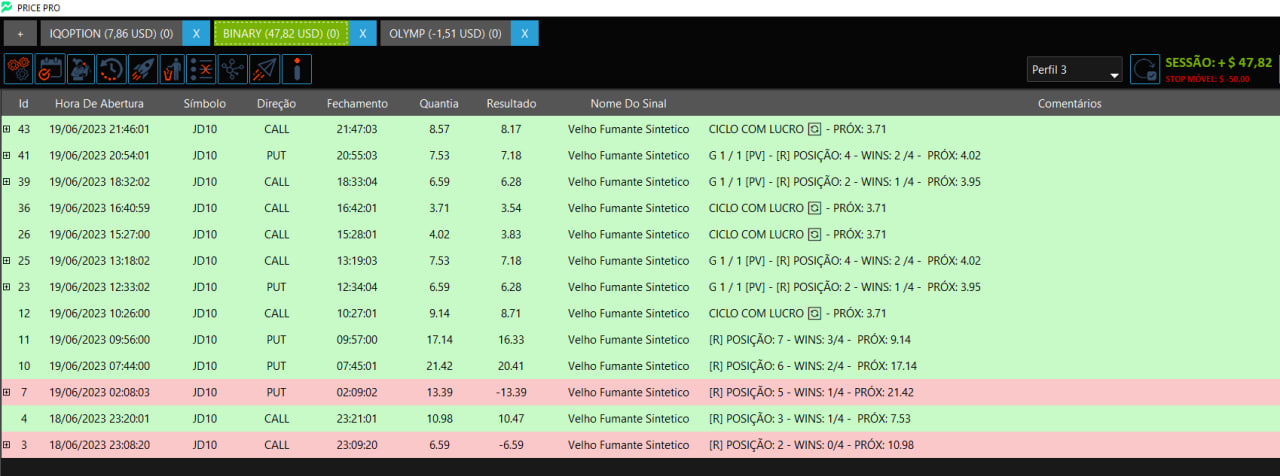Open the network nodes icon
The image size is (1280, 476).
pyautogui.click(x=233, y=69)
